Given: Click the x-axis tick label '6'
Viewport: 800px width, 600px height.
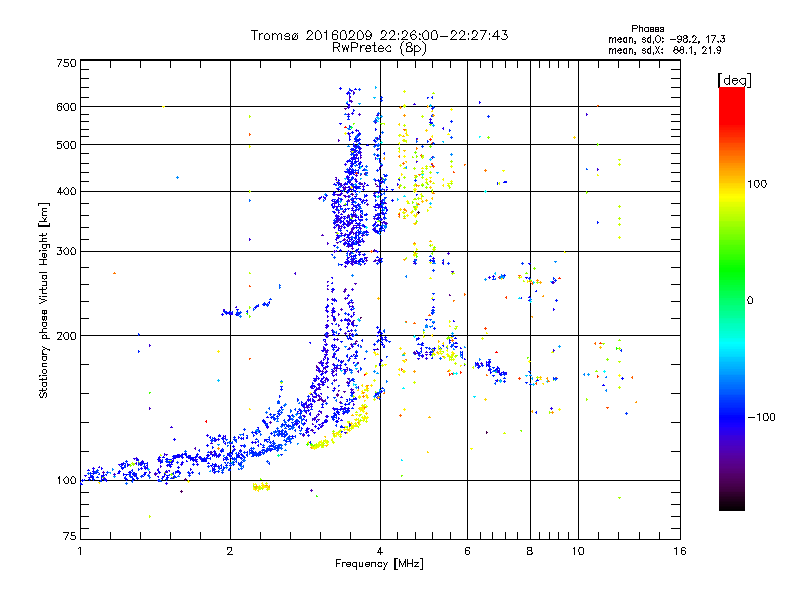Looking at the screenshot, I should pos(467,551).
